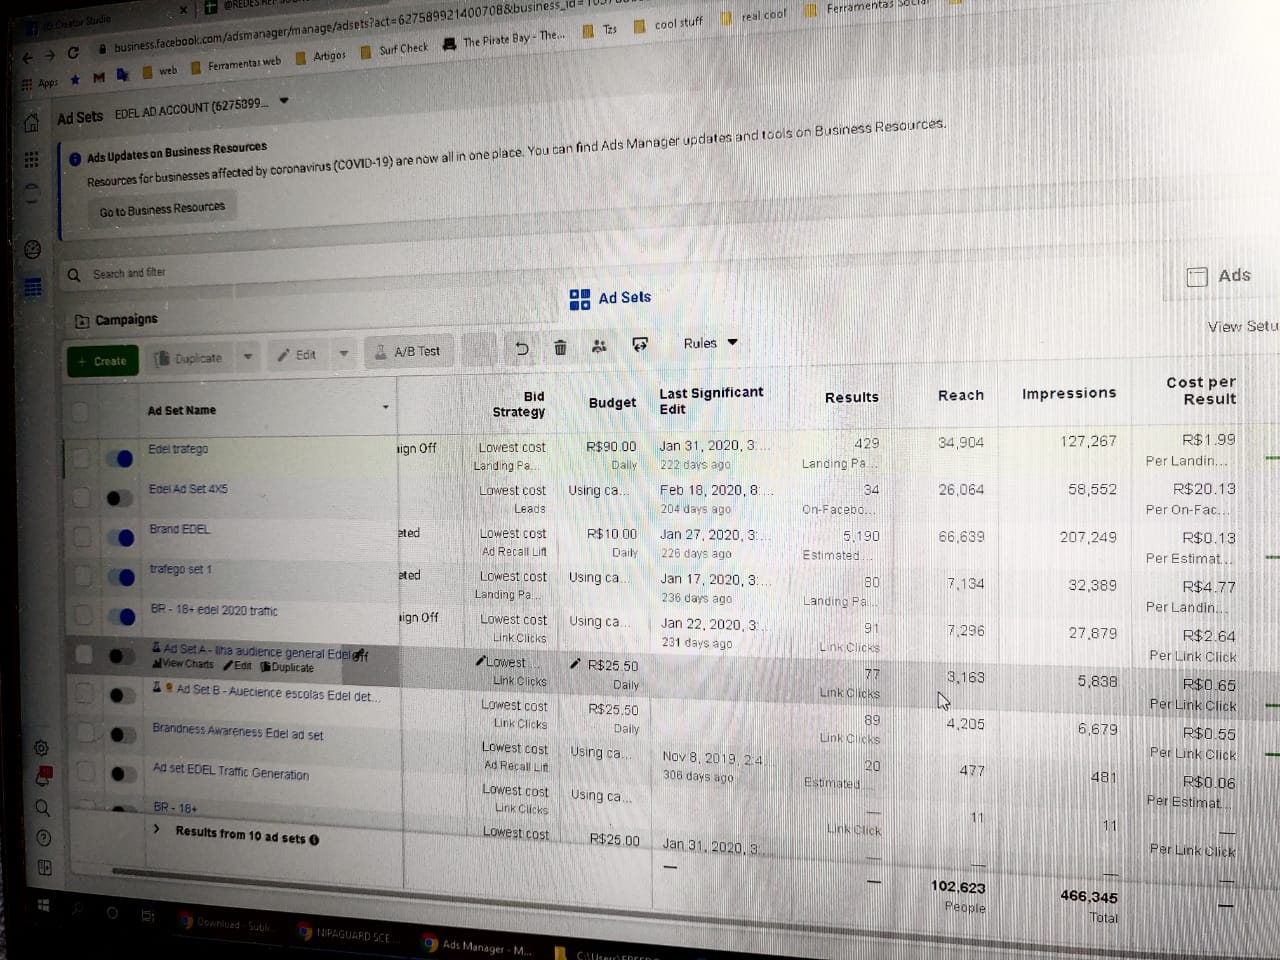Expand the Results from 10 ad sets row
Viewport: 1280px width, 960px height.
click(157, 829)
